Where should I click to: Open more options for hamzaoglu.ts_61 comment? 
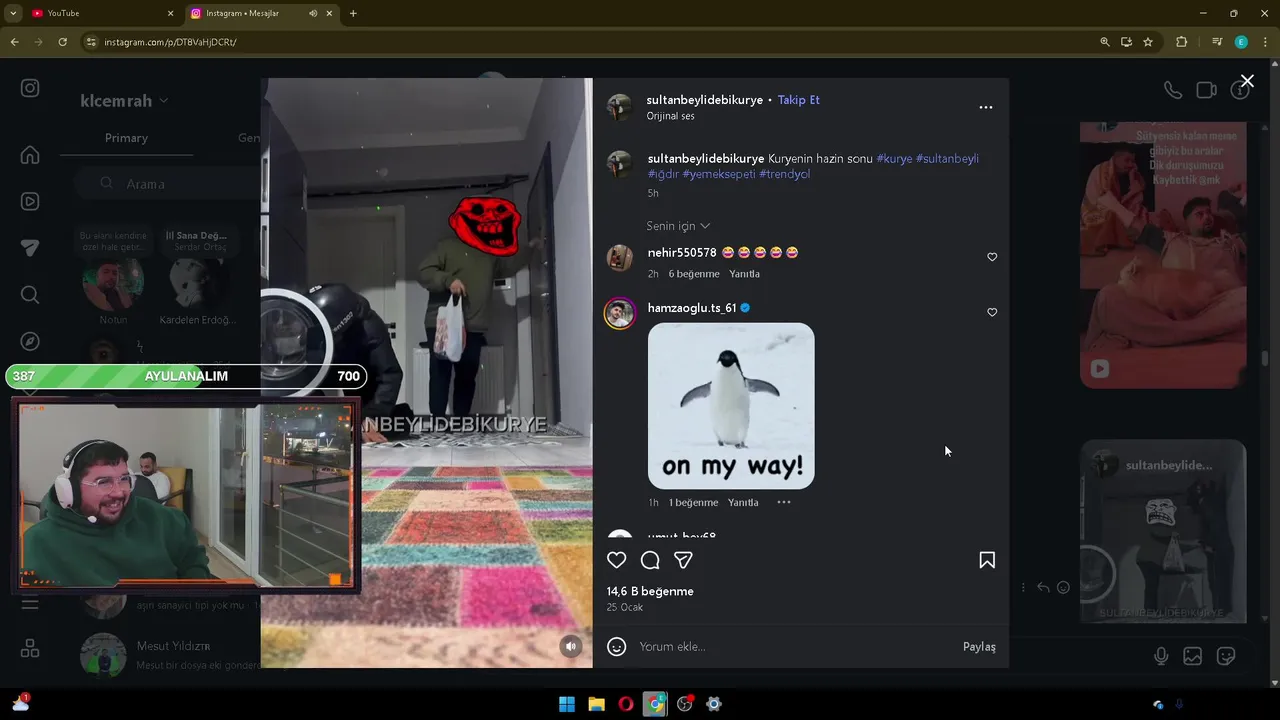[784, 502]
